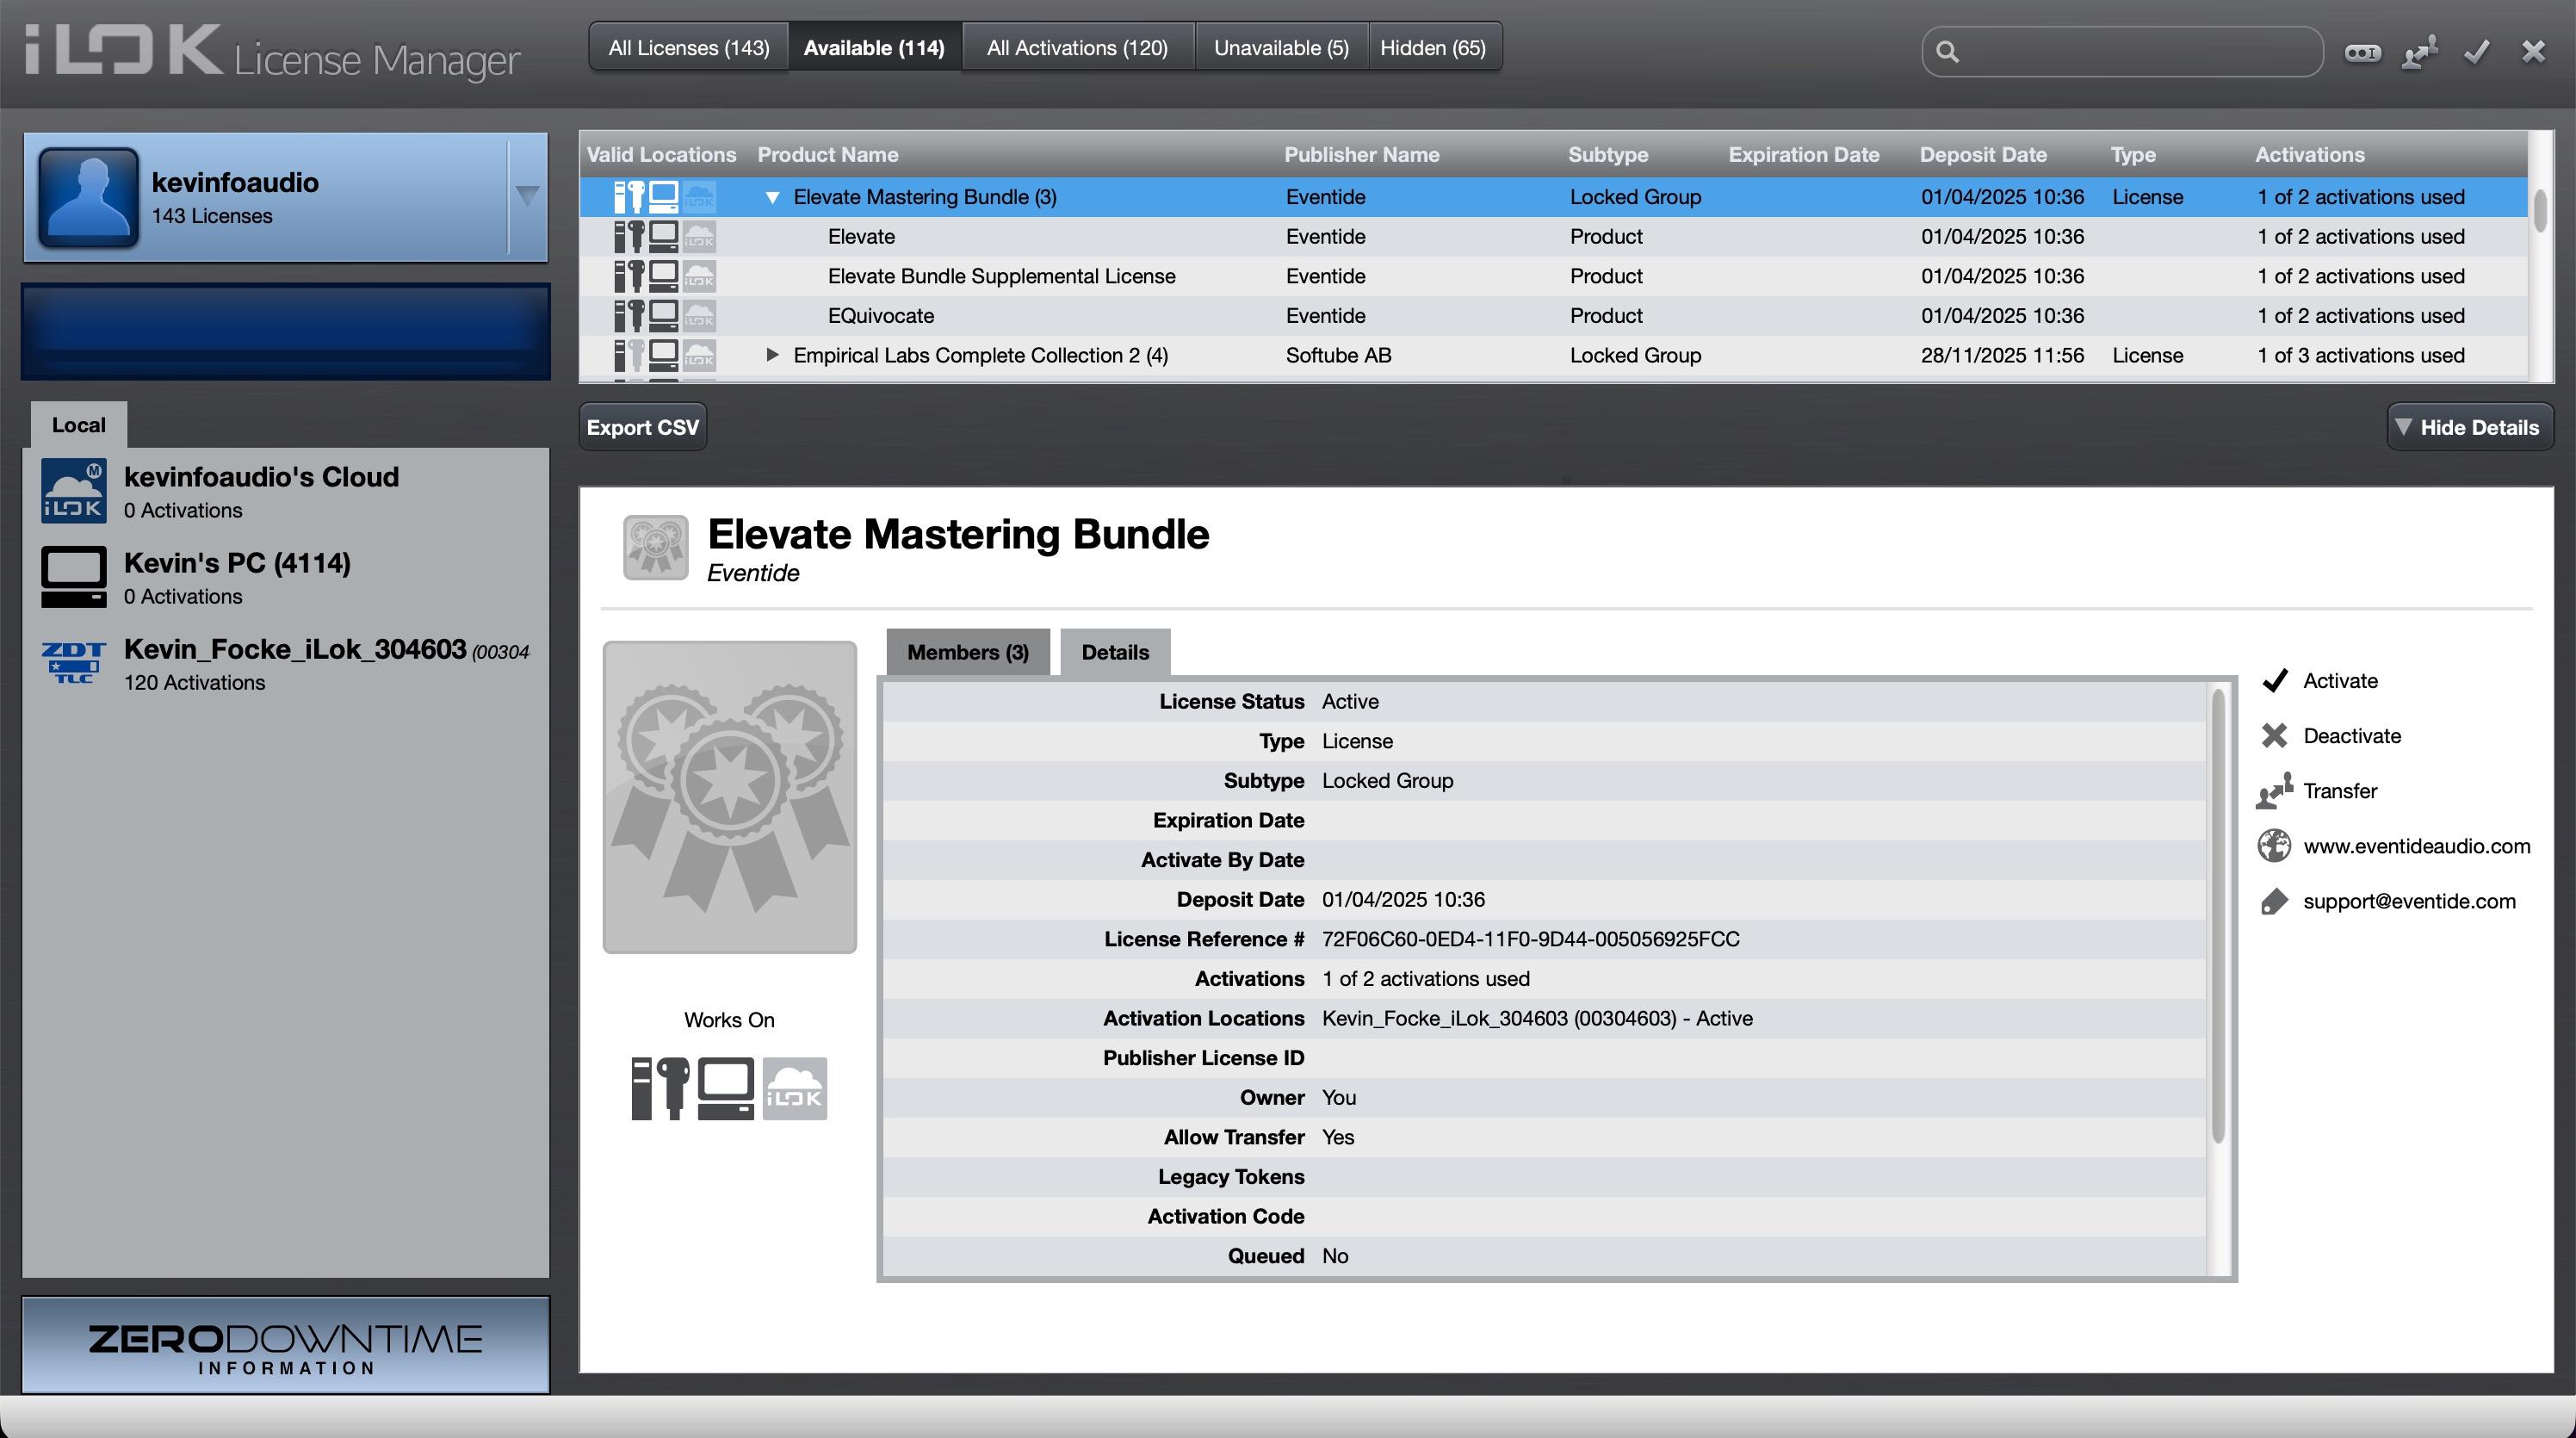The height and width of the screenshot is (1438, 2576).
Task: Open the Members (3) tab
Action: (x=967, y=652)
